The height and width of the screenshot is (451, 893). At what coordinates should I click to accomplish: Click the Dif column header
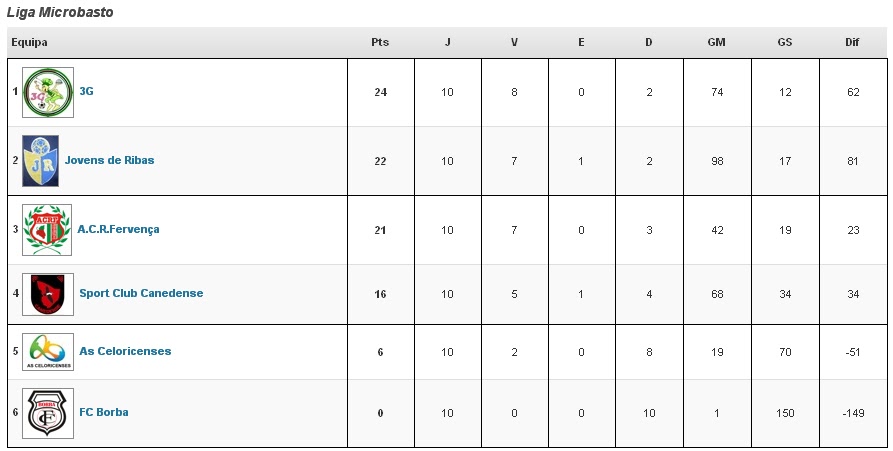852,42
